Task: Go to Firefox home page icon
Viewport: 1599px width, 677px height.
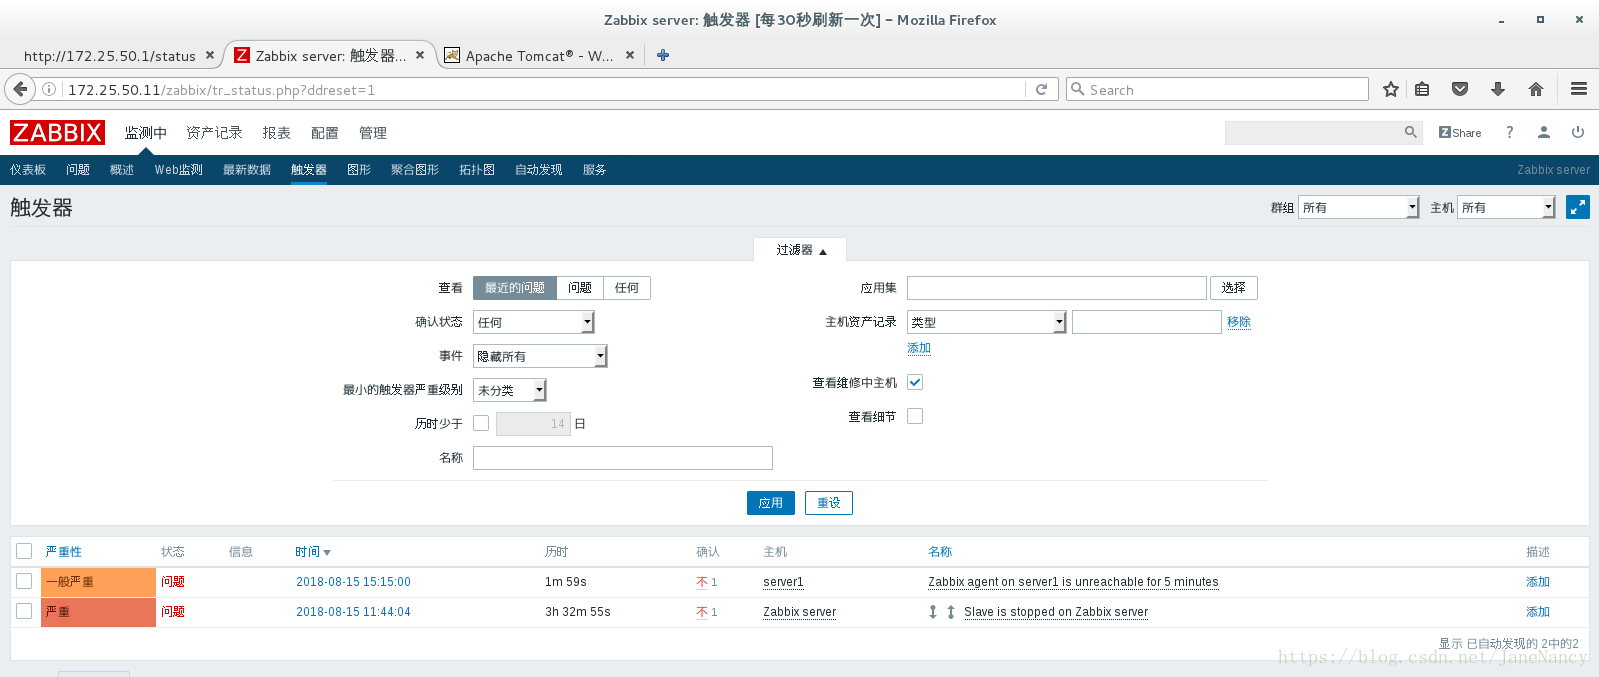Action: tap(1536, 89)
